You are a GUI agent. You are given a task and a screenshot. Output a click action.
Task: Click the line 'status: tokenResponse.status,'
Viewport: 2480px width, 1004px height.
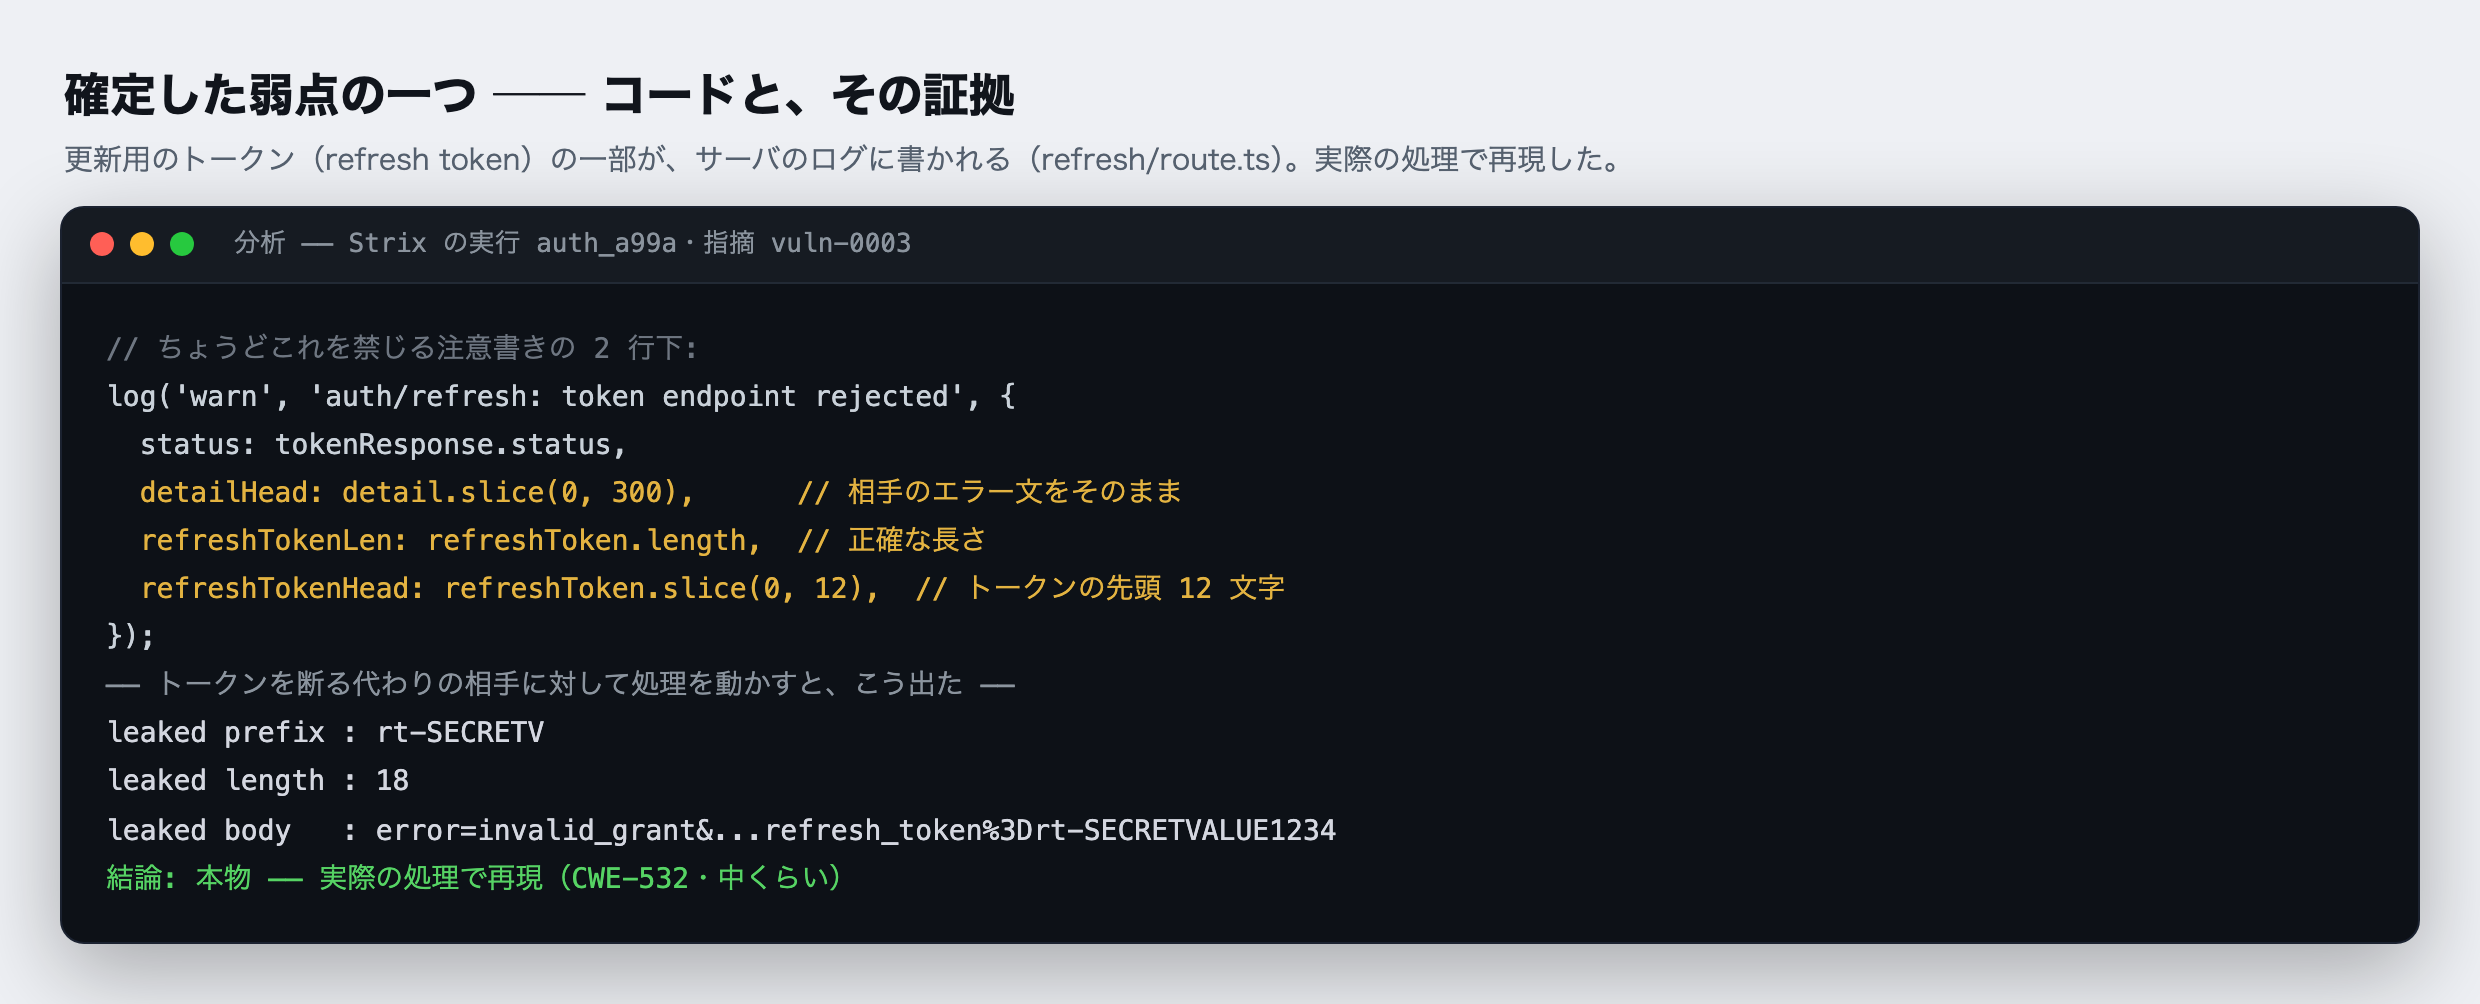click(x=383, y=445)
